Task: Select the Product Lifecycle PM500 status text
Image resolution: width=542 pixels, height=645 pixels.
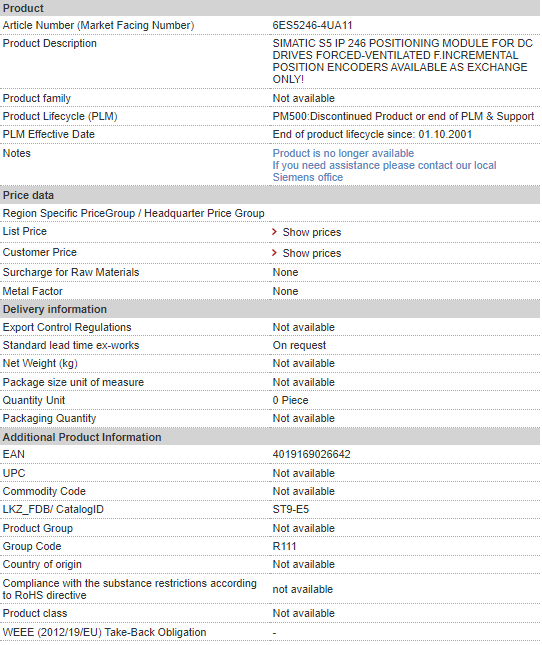Action: click(403, 116)
